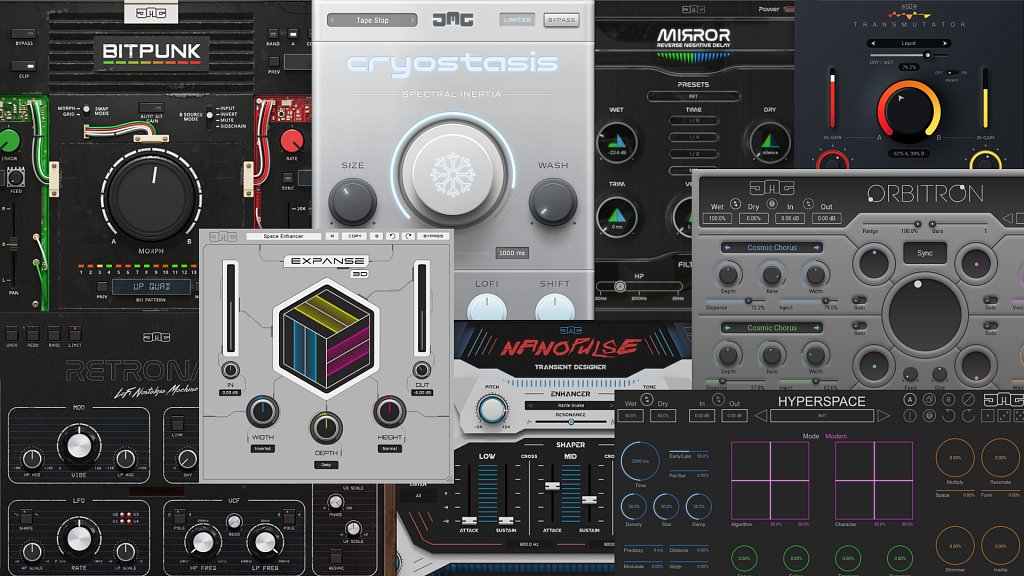The width and height of the screenshot is (1024, 576).
Task: Click the undo arrow in the Expanse toolbar
Action: (392, 236)
